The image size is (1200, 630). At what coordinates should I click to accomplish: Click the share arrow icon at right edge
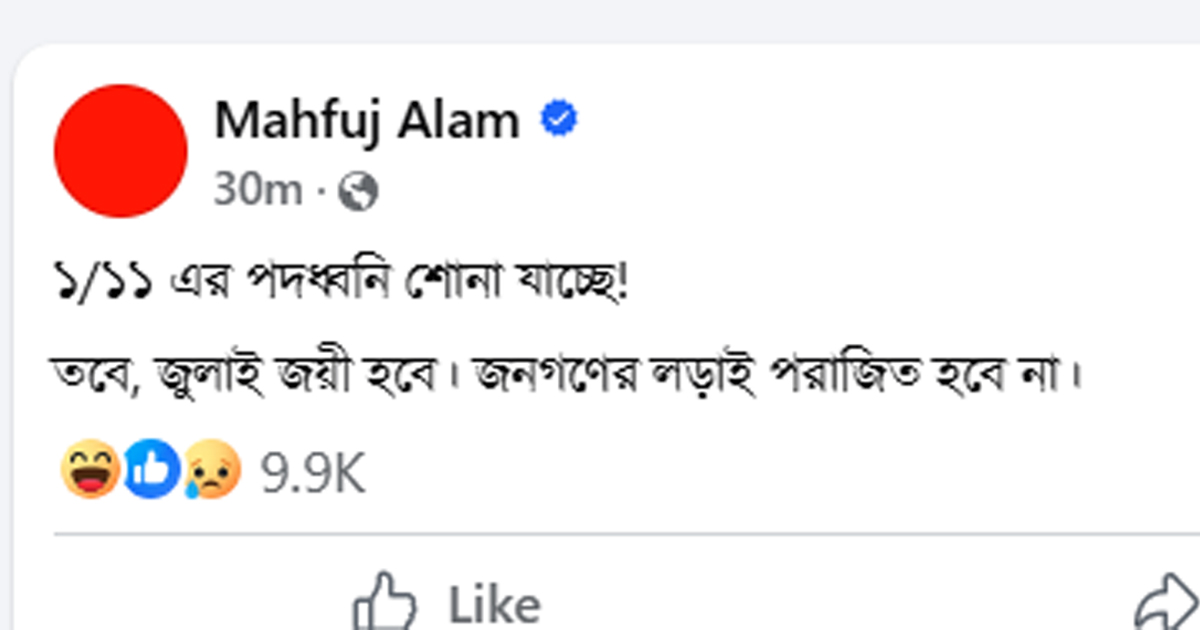click(x=1170, y=604)
